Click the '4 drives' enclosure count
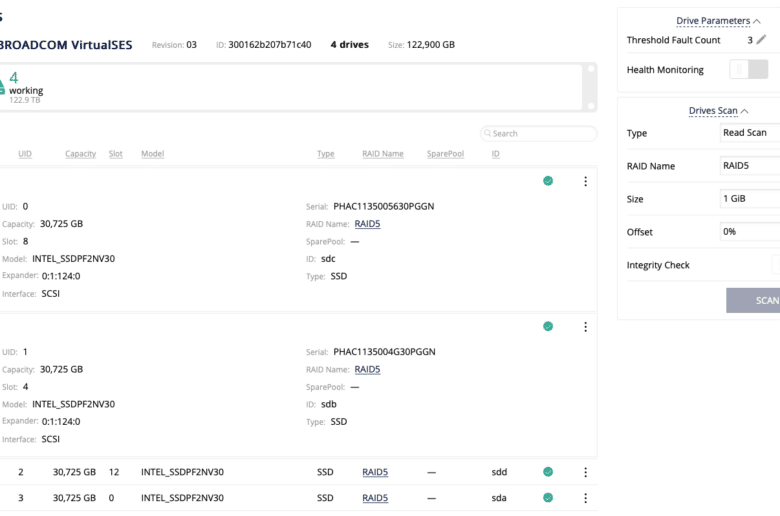Screen dimensions: 780x516 click(x=350, y=44)
